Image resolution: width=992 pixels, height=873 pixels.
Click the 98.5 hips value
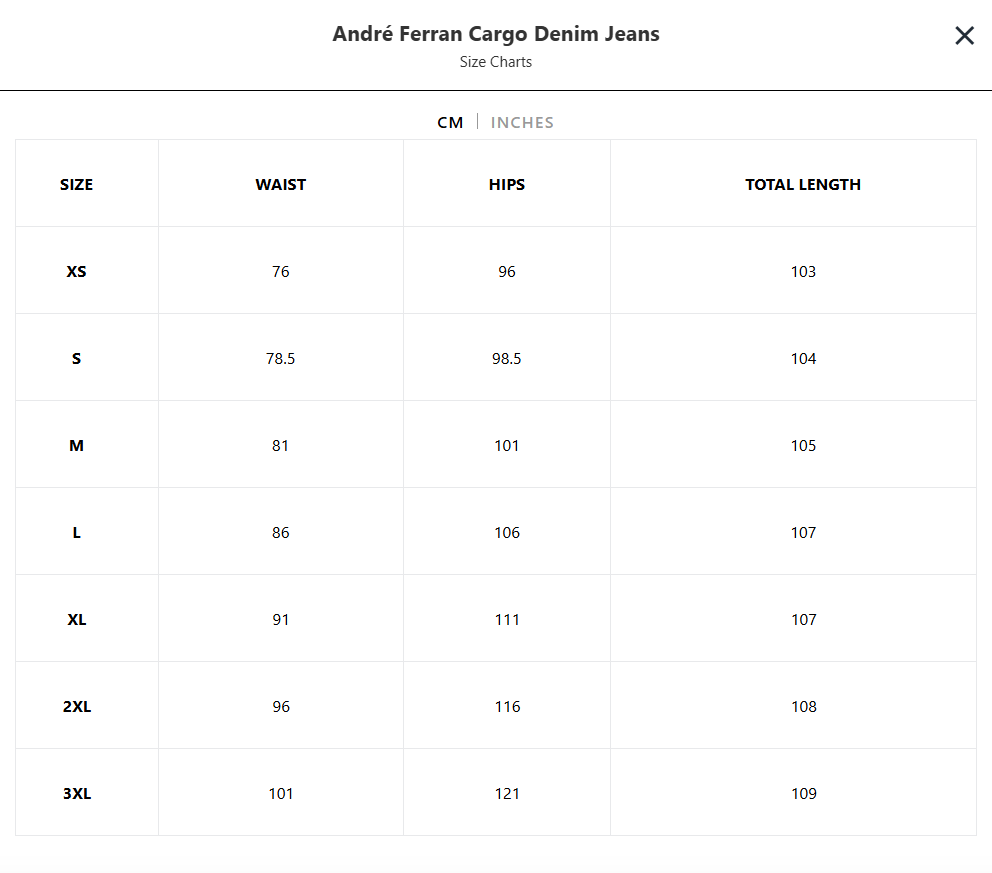point(507,359)
